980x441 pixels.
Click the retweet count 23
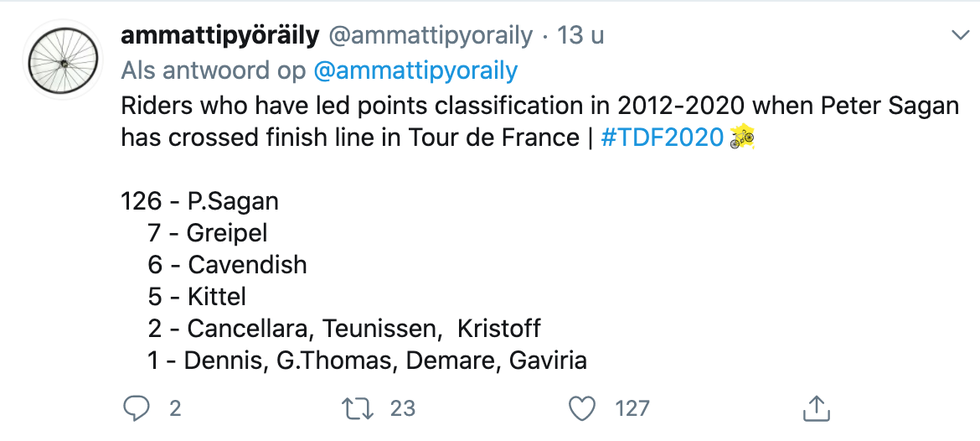(402, 409)
